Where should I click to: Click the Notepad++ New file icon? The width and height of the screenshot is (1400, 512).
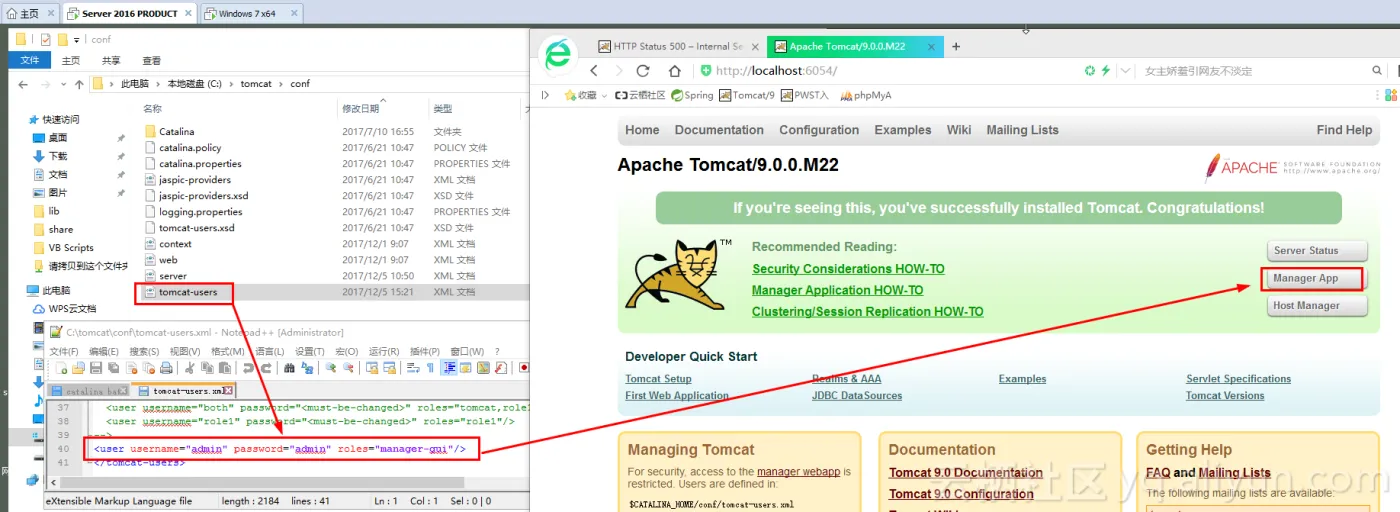tap(61, 368)
